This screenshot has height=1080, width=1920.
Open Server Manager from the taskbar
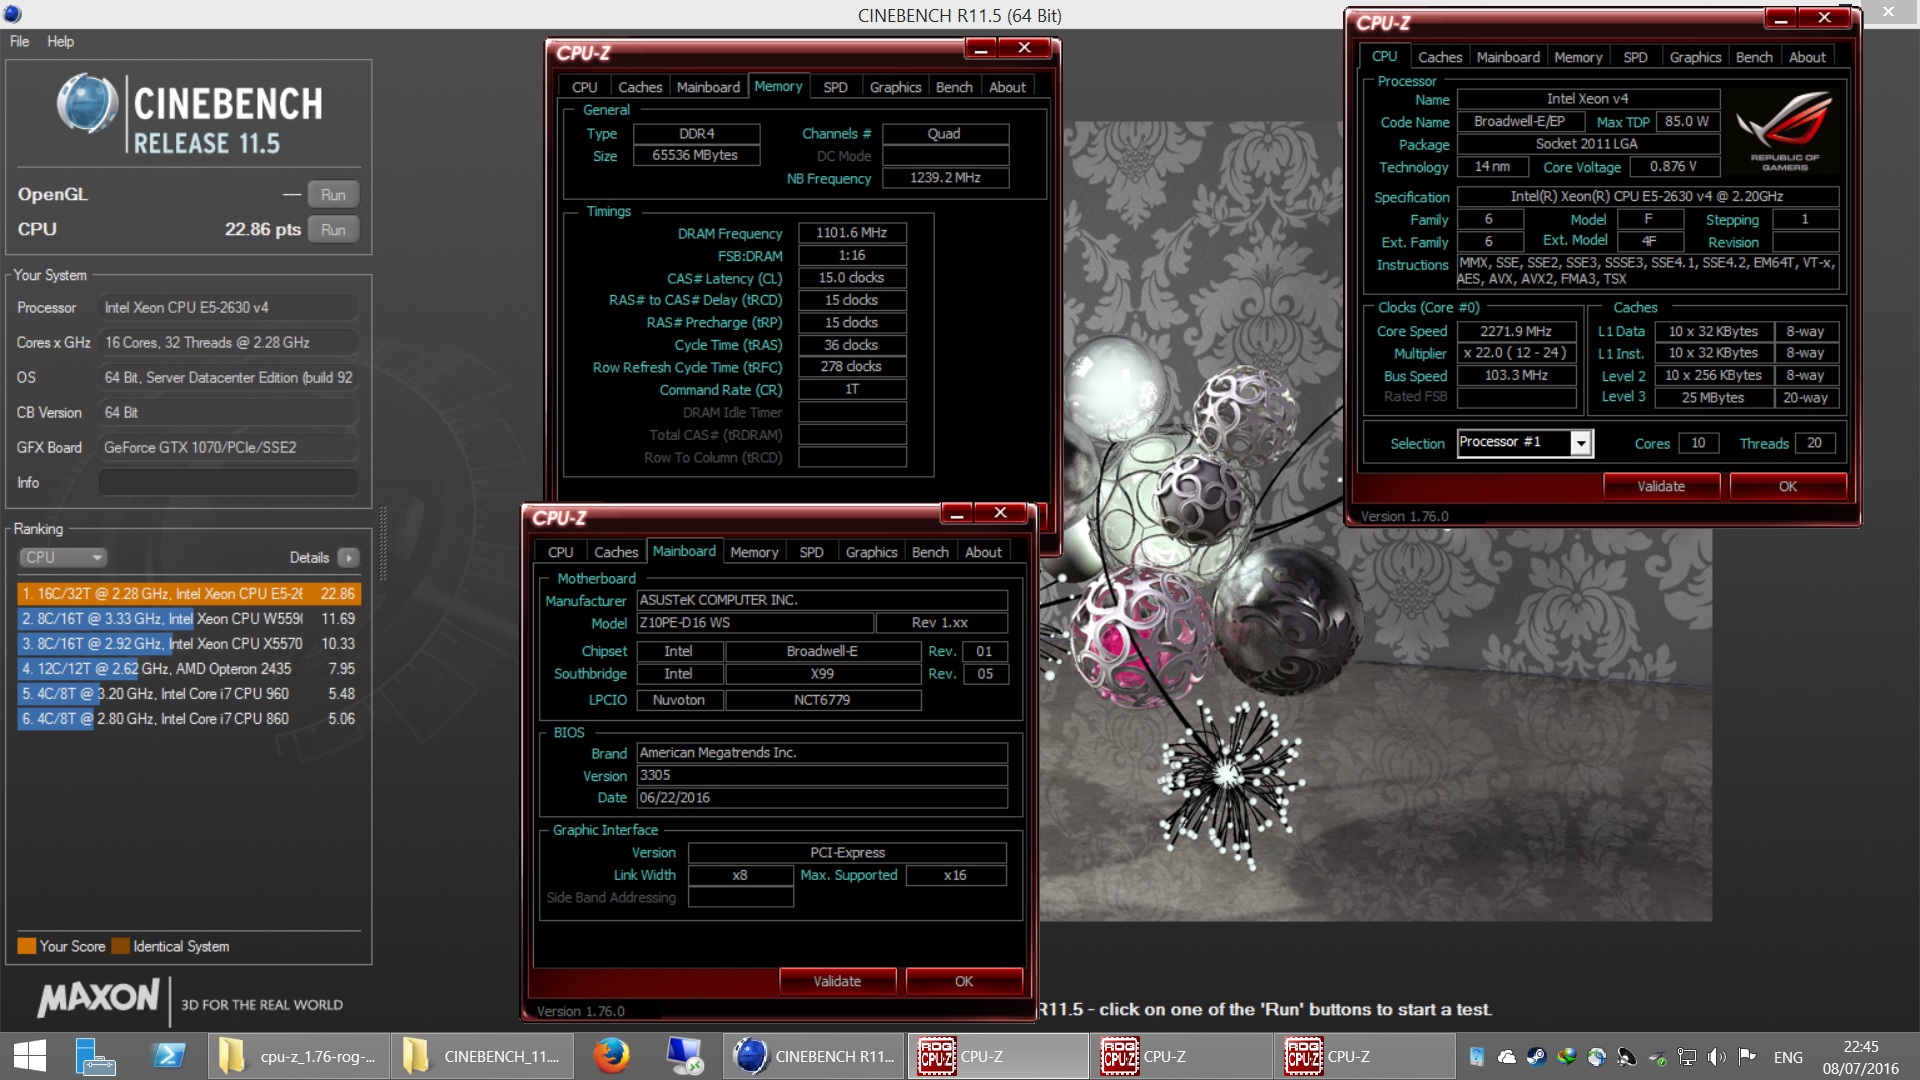[95, 1056]
